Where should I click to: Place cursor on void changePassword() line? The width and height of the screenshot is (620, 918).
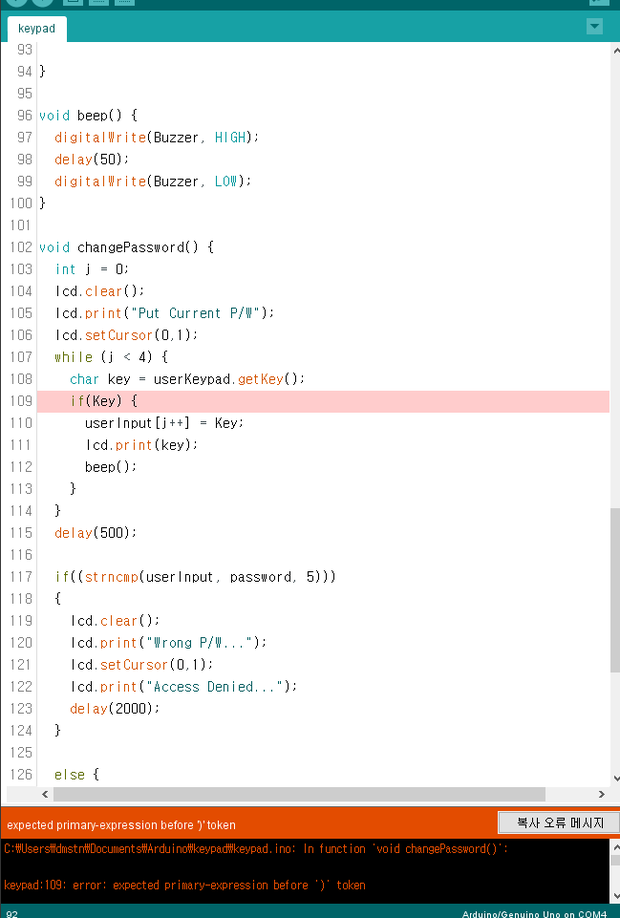pos(126,247)
